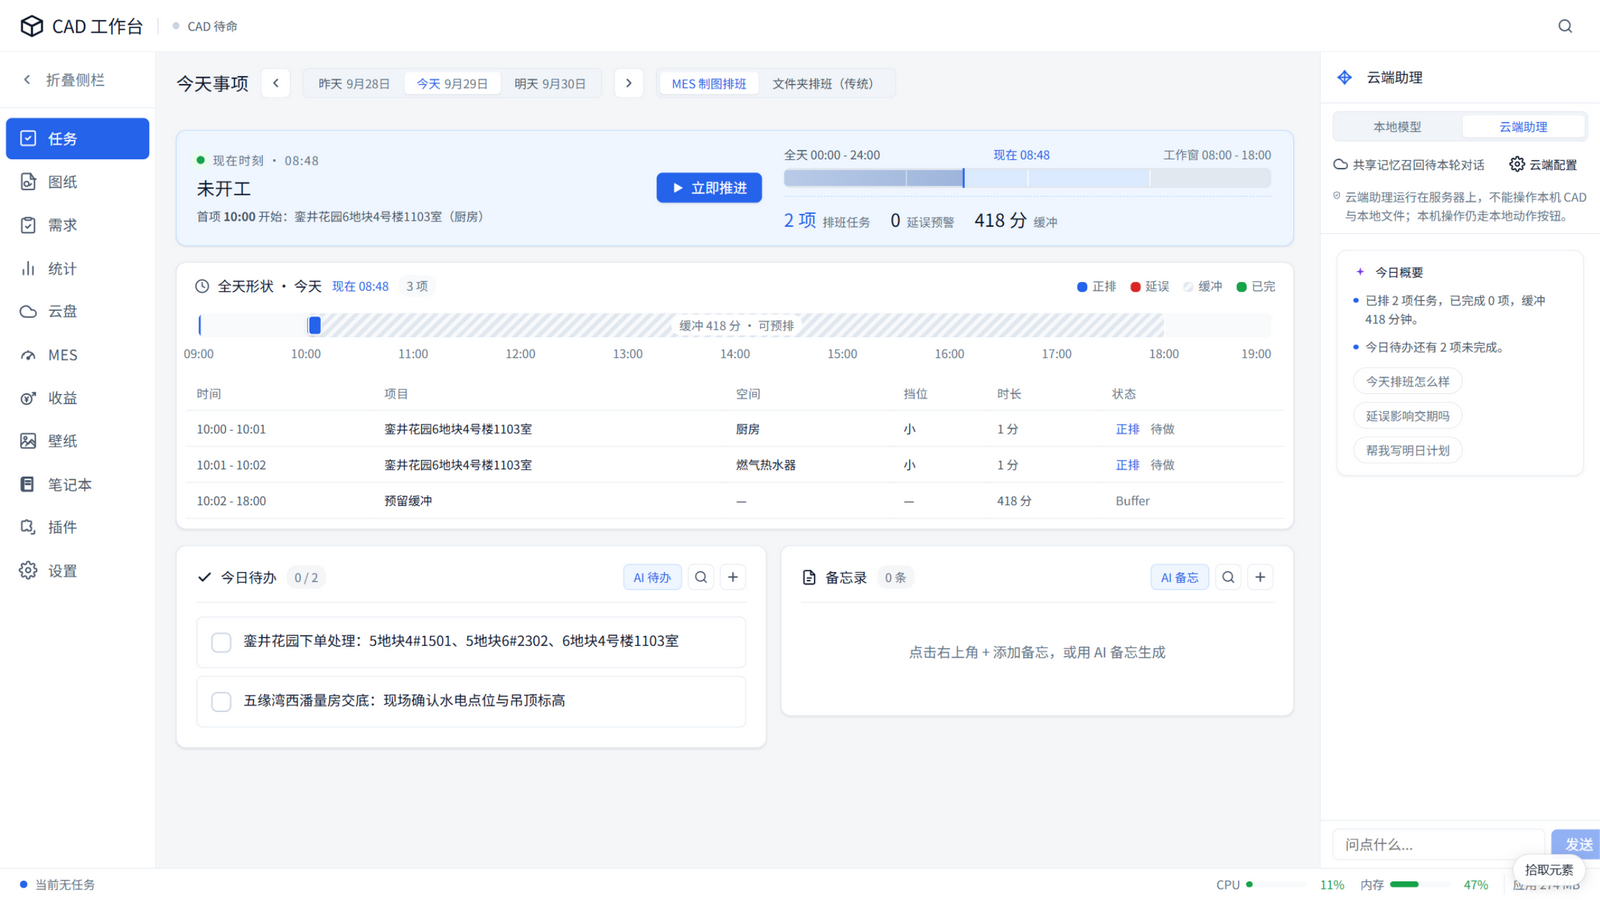Click 帮我写明日计划 suggestion chip
The width and height of the screenshot is (1600, 900).
point(1408,450)
